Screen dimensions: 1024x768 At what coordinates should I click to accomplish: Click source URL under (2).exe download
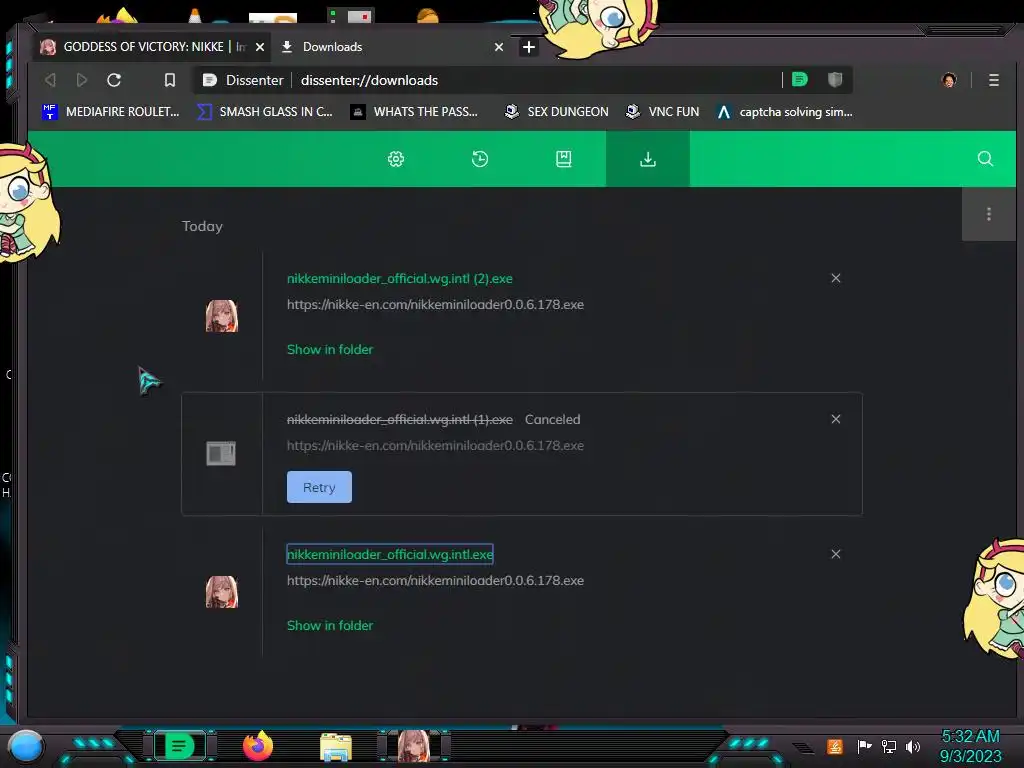(436, 304)
